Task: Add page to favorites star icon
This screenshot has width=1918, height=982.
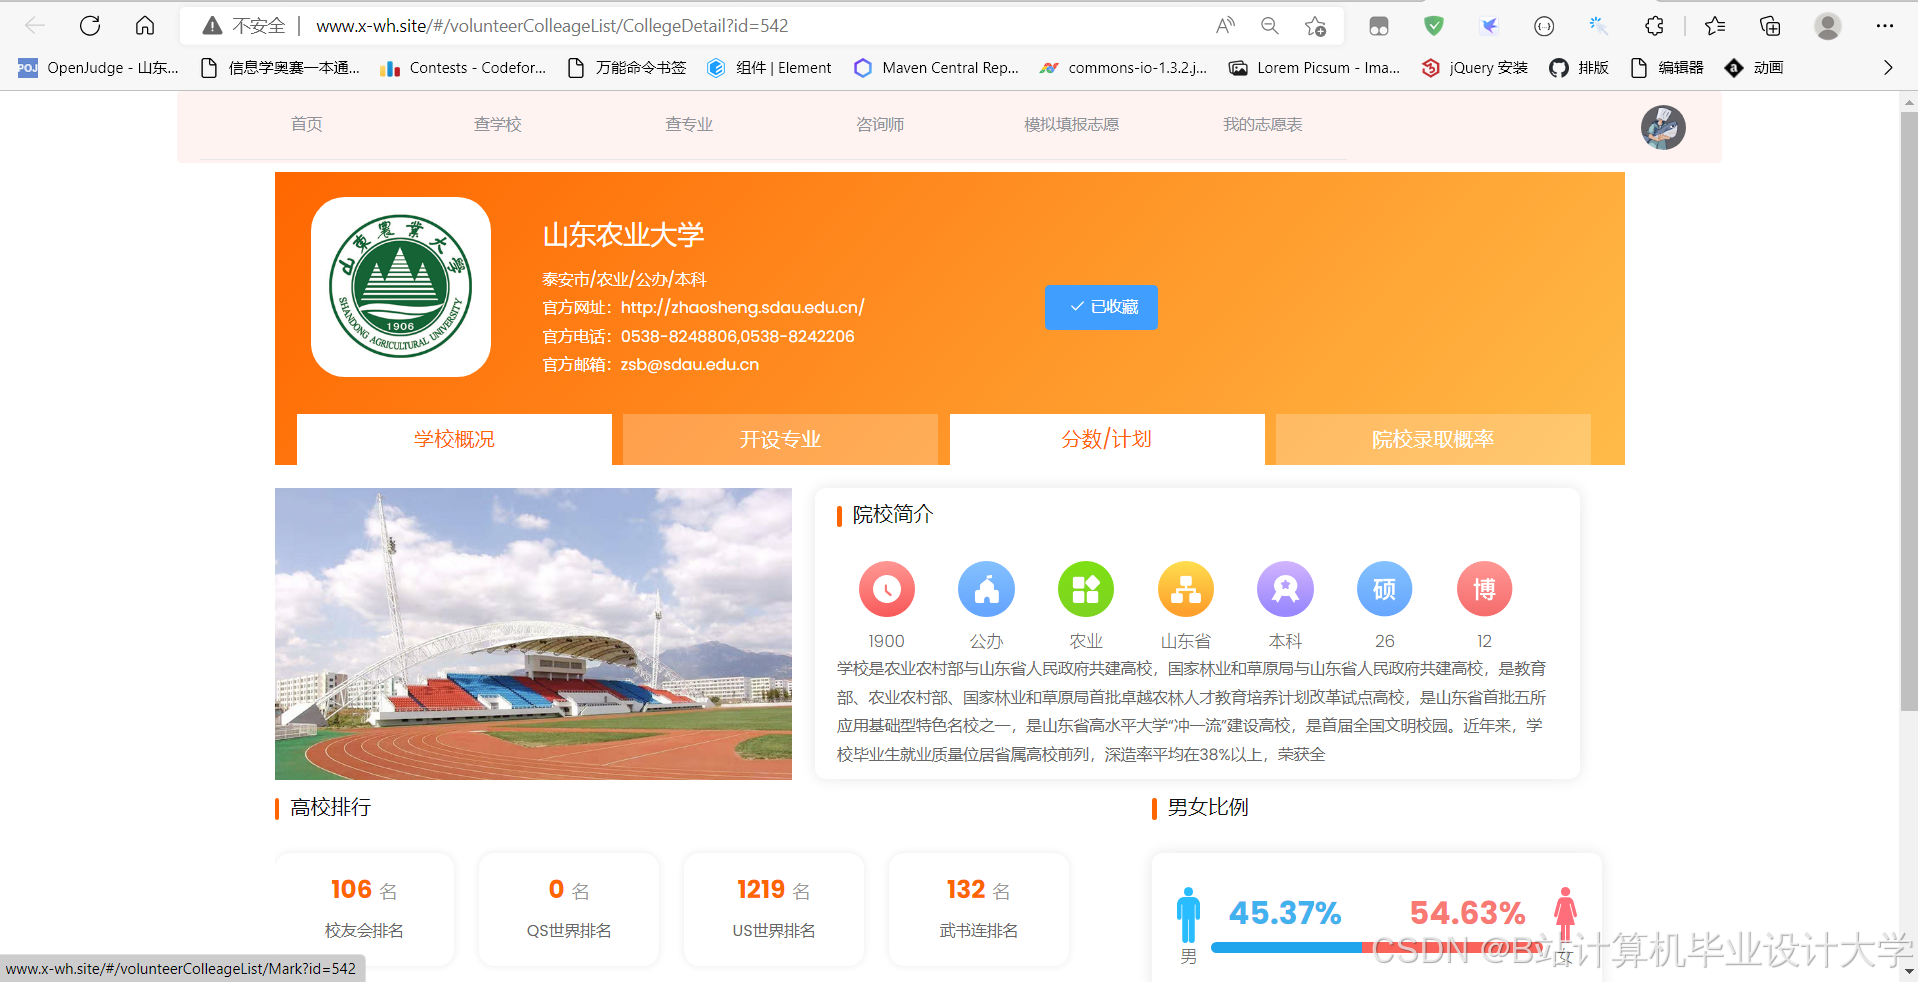Action: (1315, 26)
